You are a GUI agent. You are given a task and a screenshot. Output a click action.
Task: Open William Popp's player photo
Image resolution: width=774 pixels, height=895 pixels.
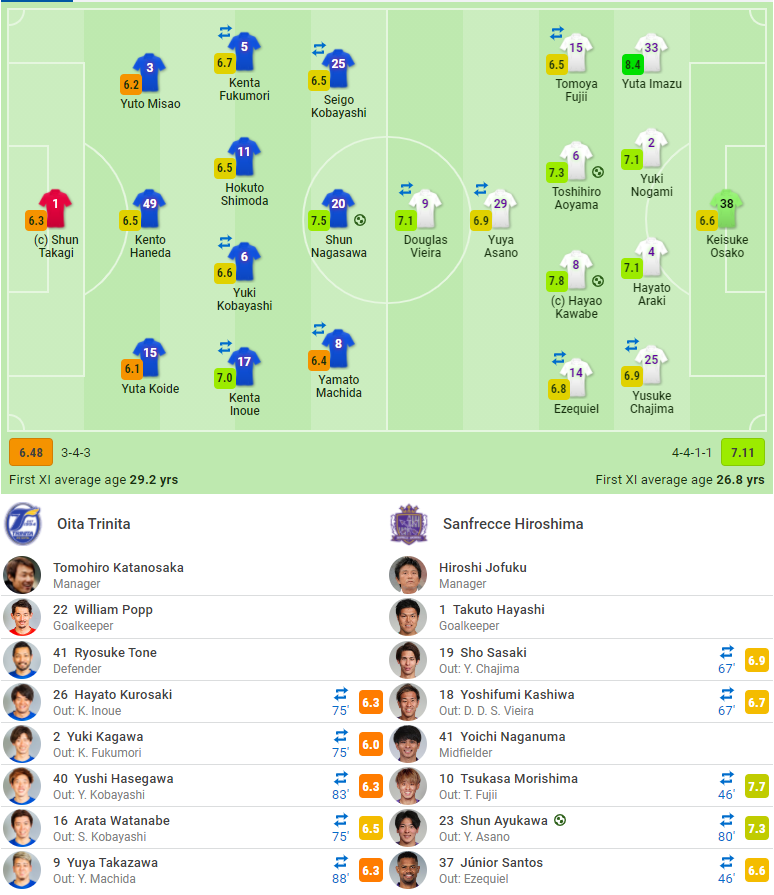22,617
